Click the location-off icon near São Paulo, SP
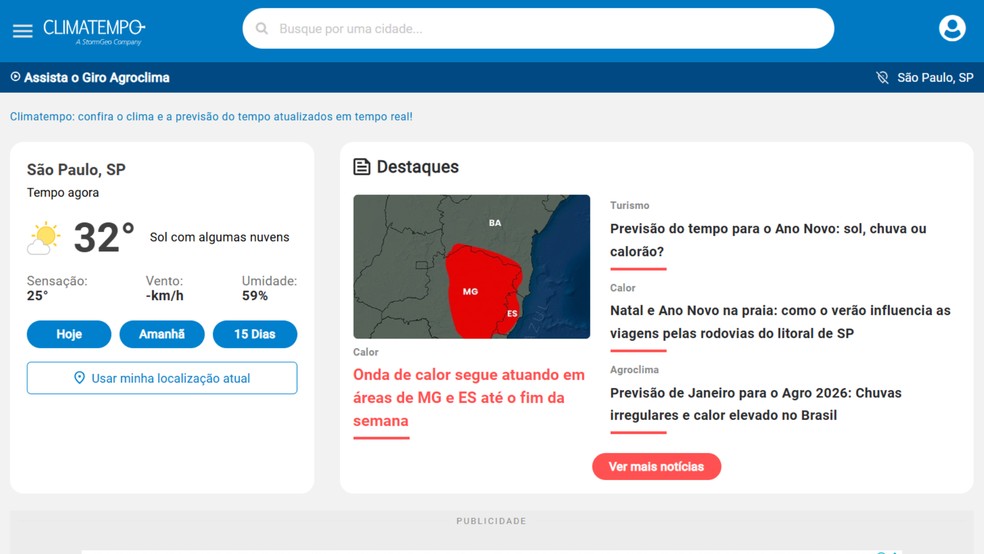 click(882, 77)
